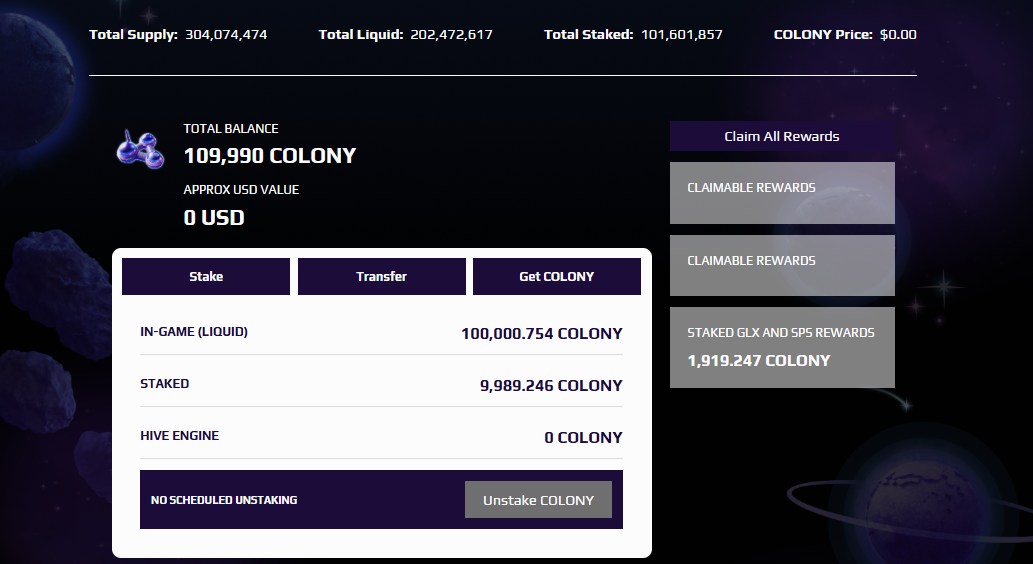This screenshot has width=1033, height=564.
Task: Open Staked GLX and SPS Rewards card
Action: click(x=782, y=347)
